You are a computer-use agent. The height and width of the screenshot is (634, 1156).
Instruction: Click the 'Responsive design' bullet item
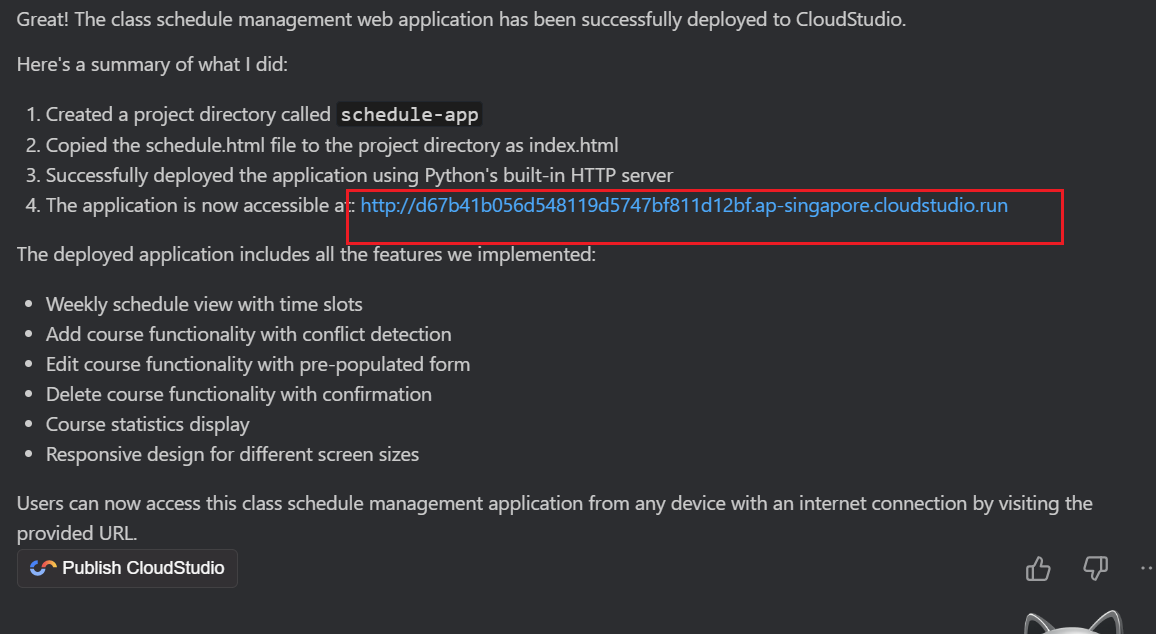tap(232, 455)
